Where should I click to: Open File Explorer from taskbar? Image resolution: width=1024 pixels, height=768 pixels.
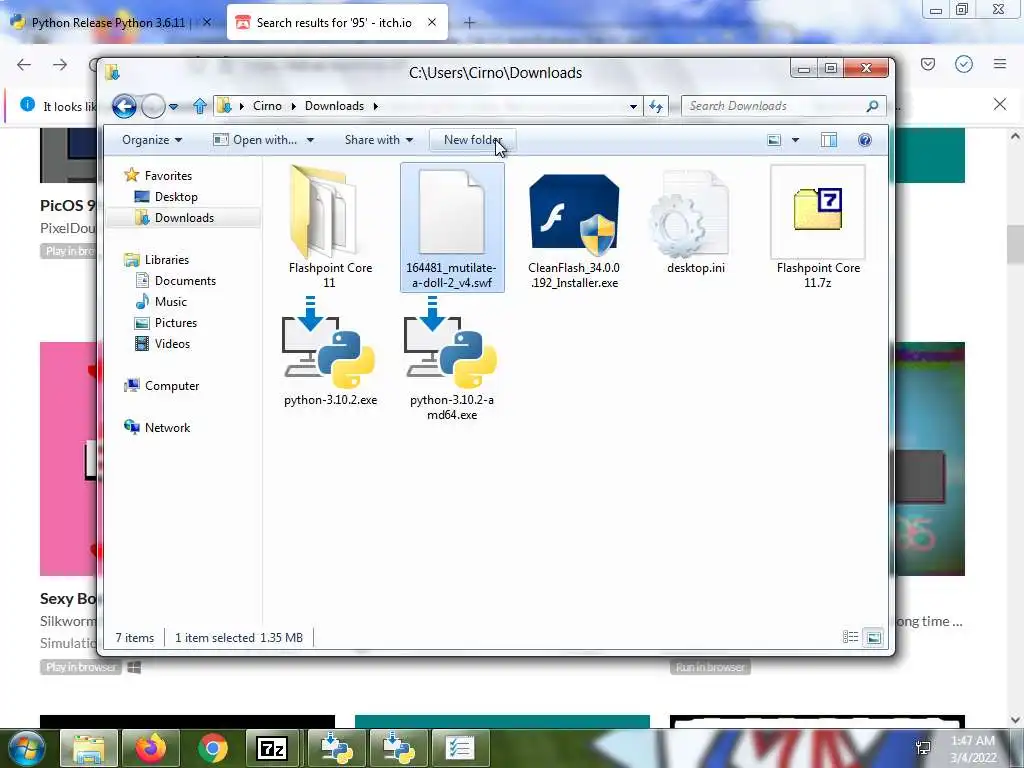(89, 748)
